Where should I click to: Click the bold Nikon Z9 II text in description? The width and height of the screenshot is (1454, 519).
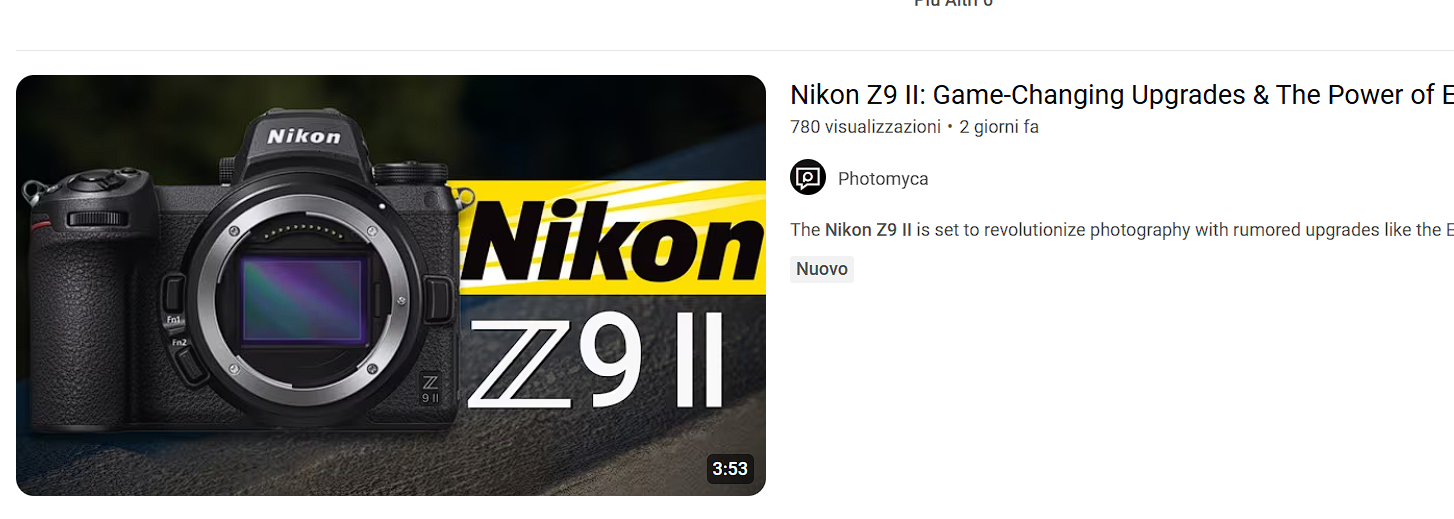coord(868,230)
